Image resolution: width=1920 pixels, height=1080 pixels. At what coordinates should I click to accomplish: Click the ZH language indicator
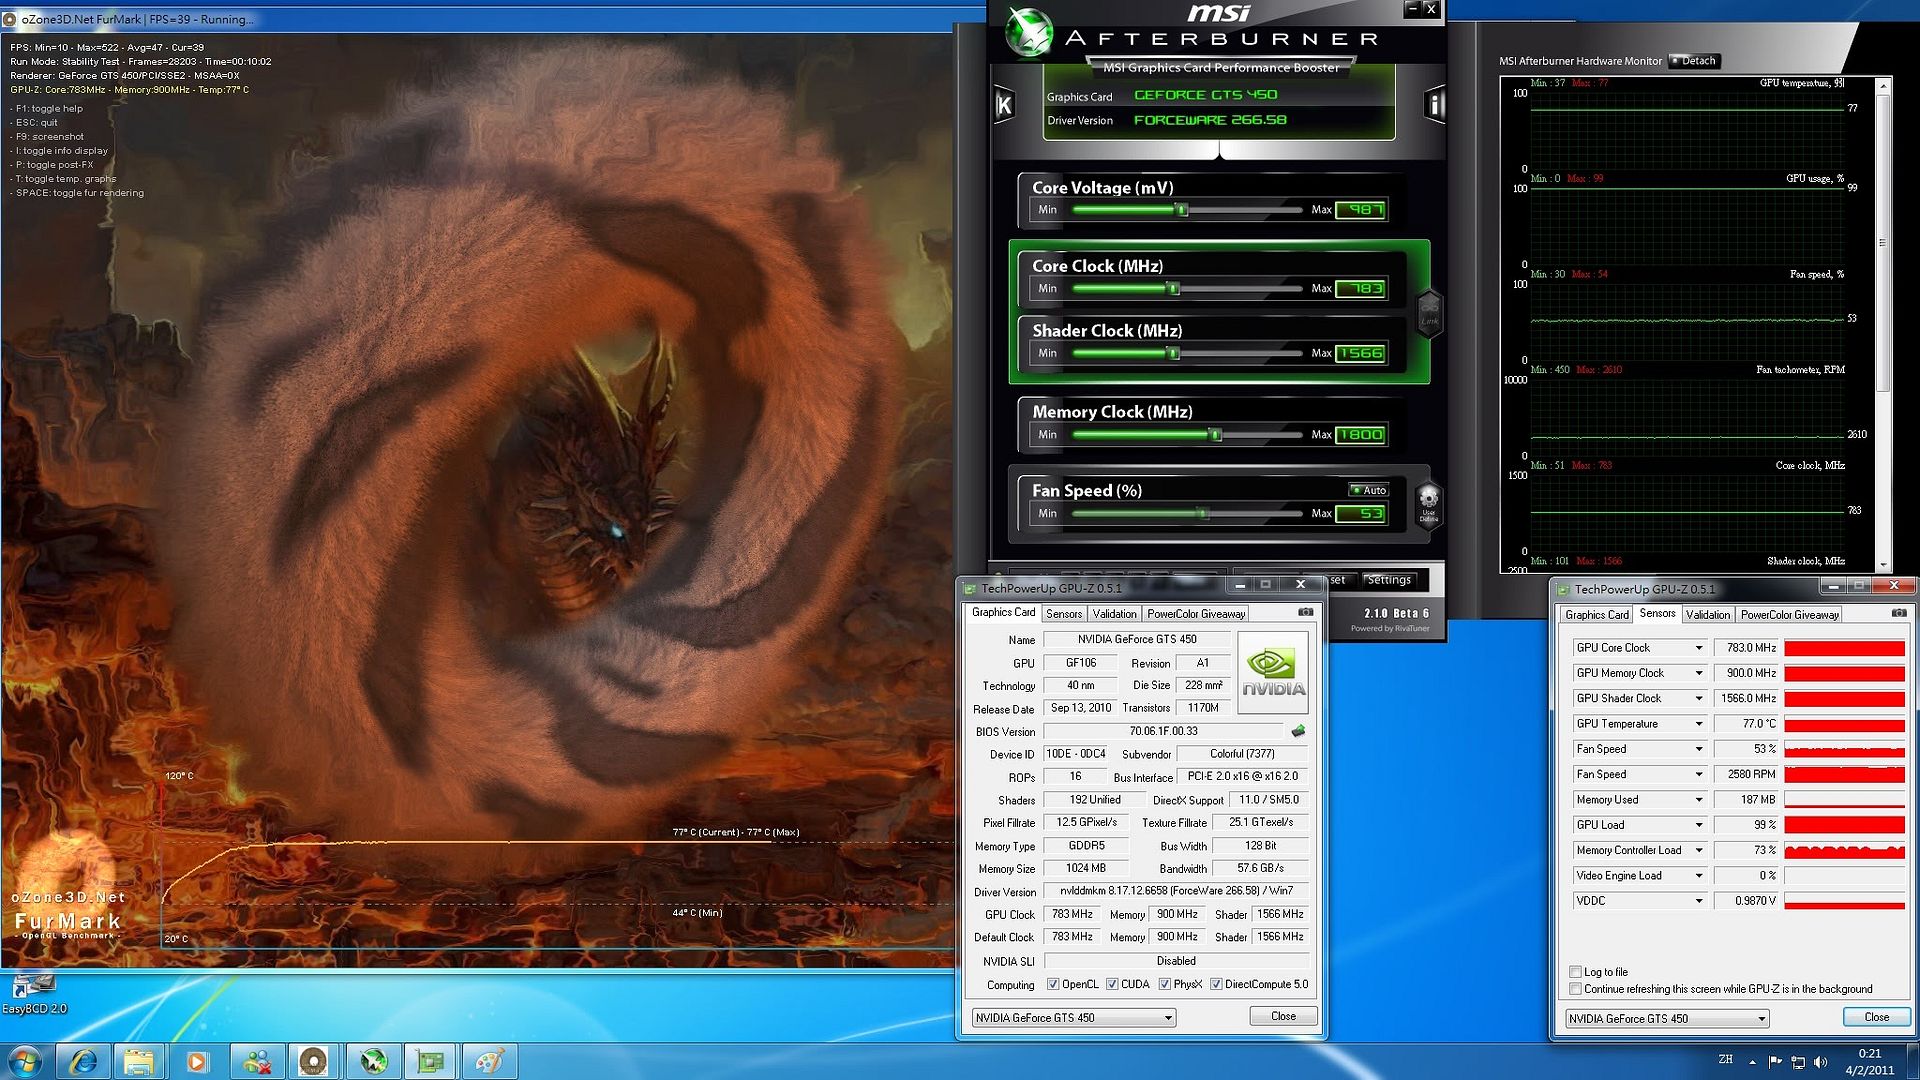pyautogui.click(x=1725, y=1059)
